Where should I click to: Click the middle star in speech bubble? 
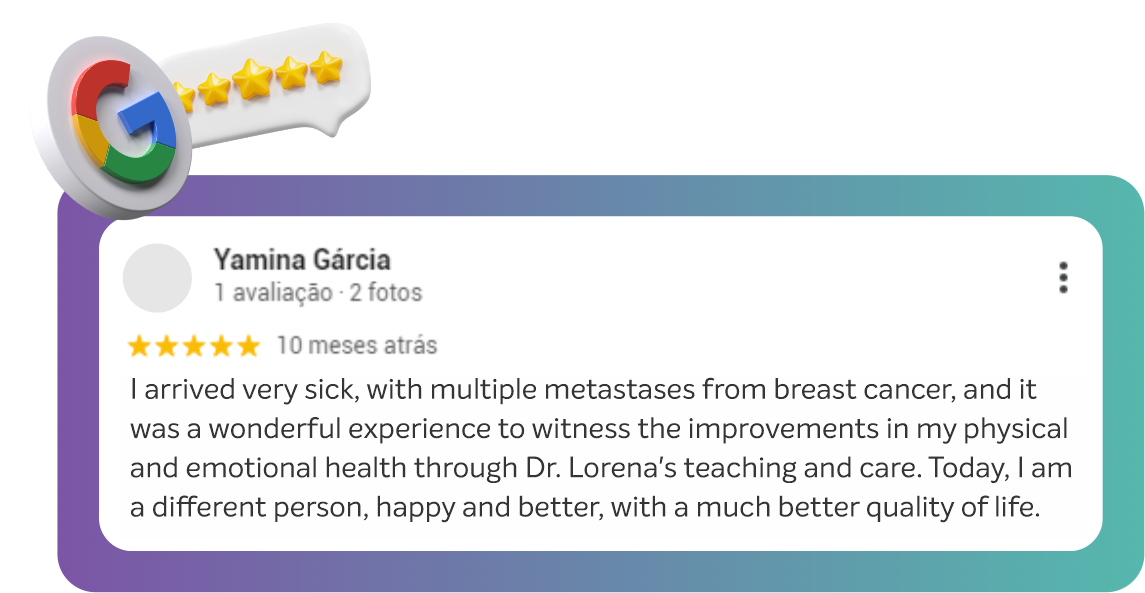pyautogui.click(x=252, y=79)
